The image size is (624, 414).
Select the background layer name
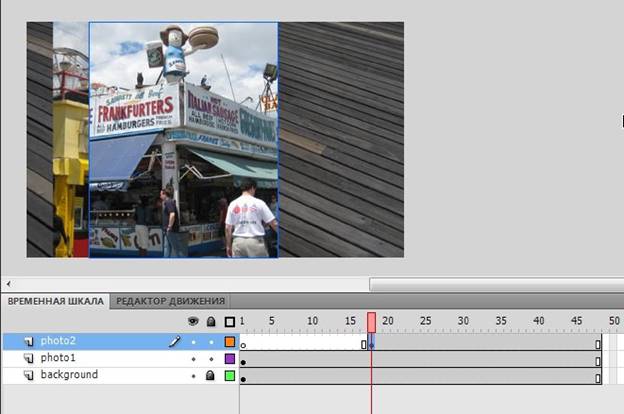(x=69, y=375)
